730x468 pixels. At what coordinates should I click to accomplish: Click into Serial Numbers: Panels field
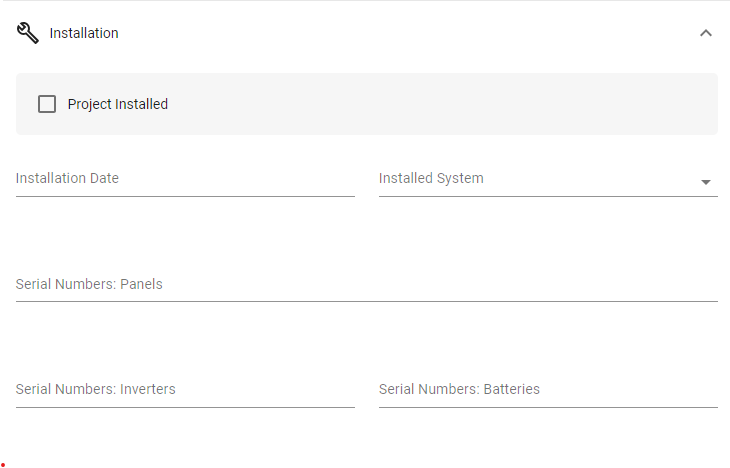367,284
